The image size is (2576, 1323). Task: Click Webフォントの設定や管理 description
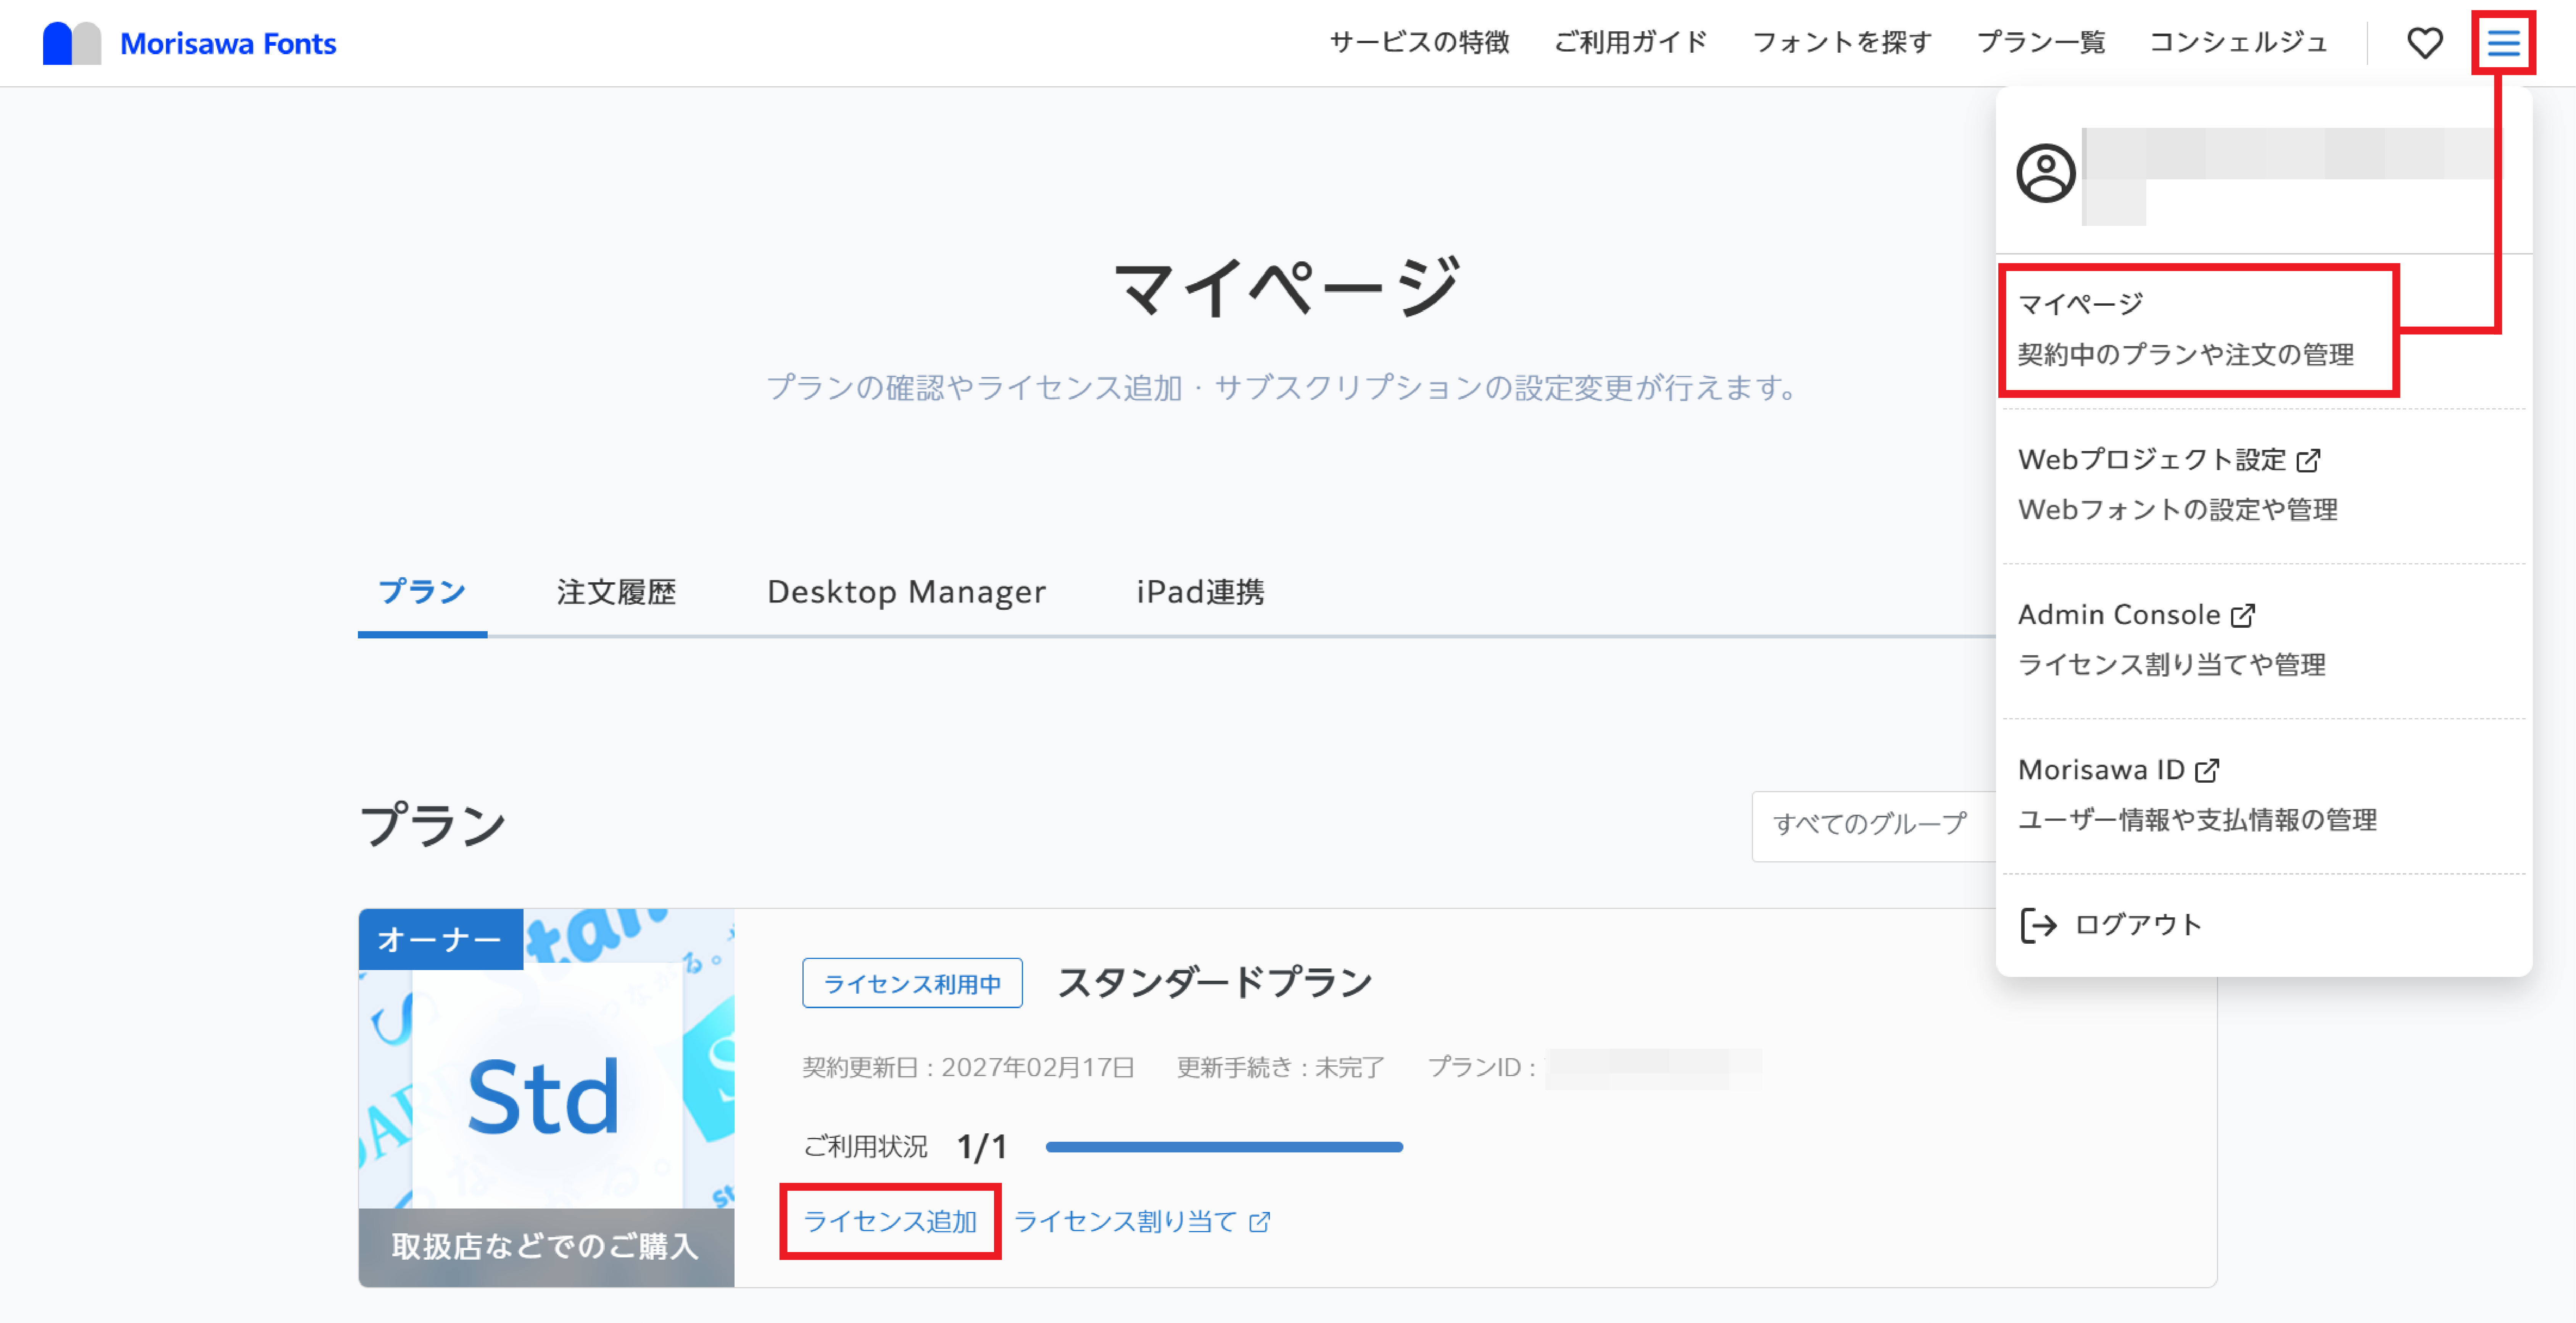pyautogui.click(x=2178, y=510)
